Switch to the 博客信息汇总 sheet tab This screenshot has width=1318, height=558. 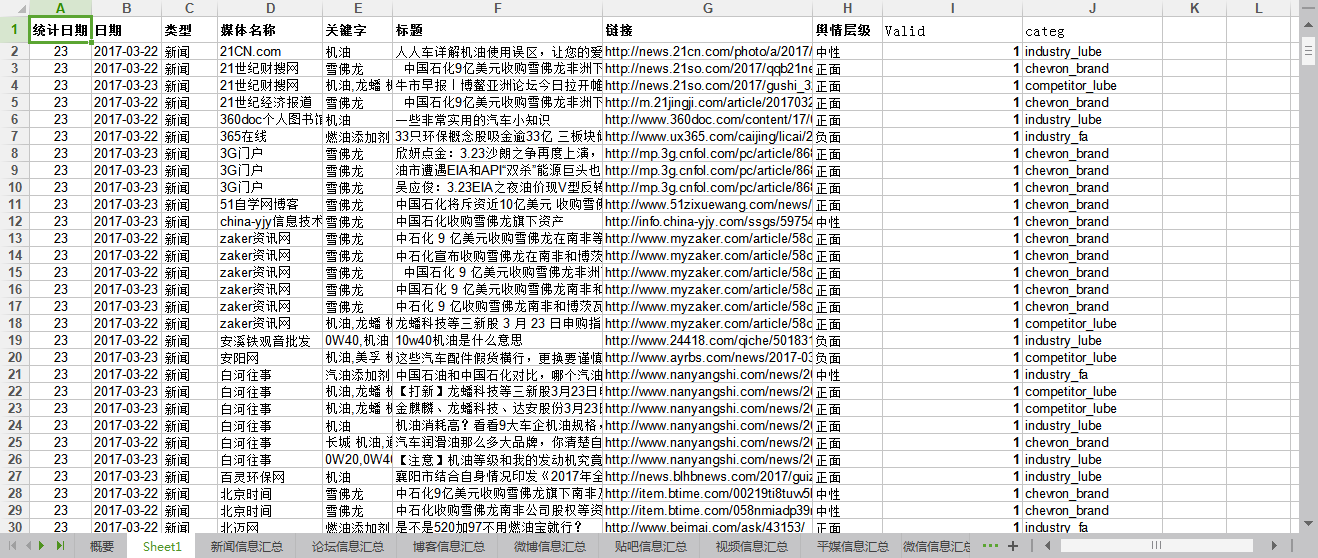point(448,546)
